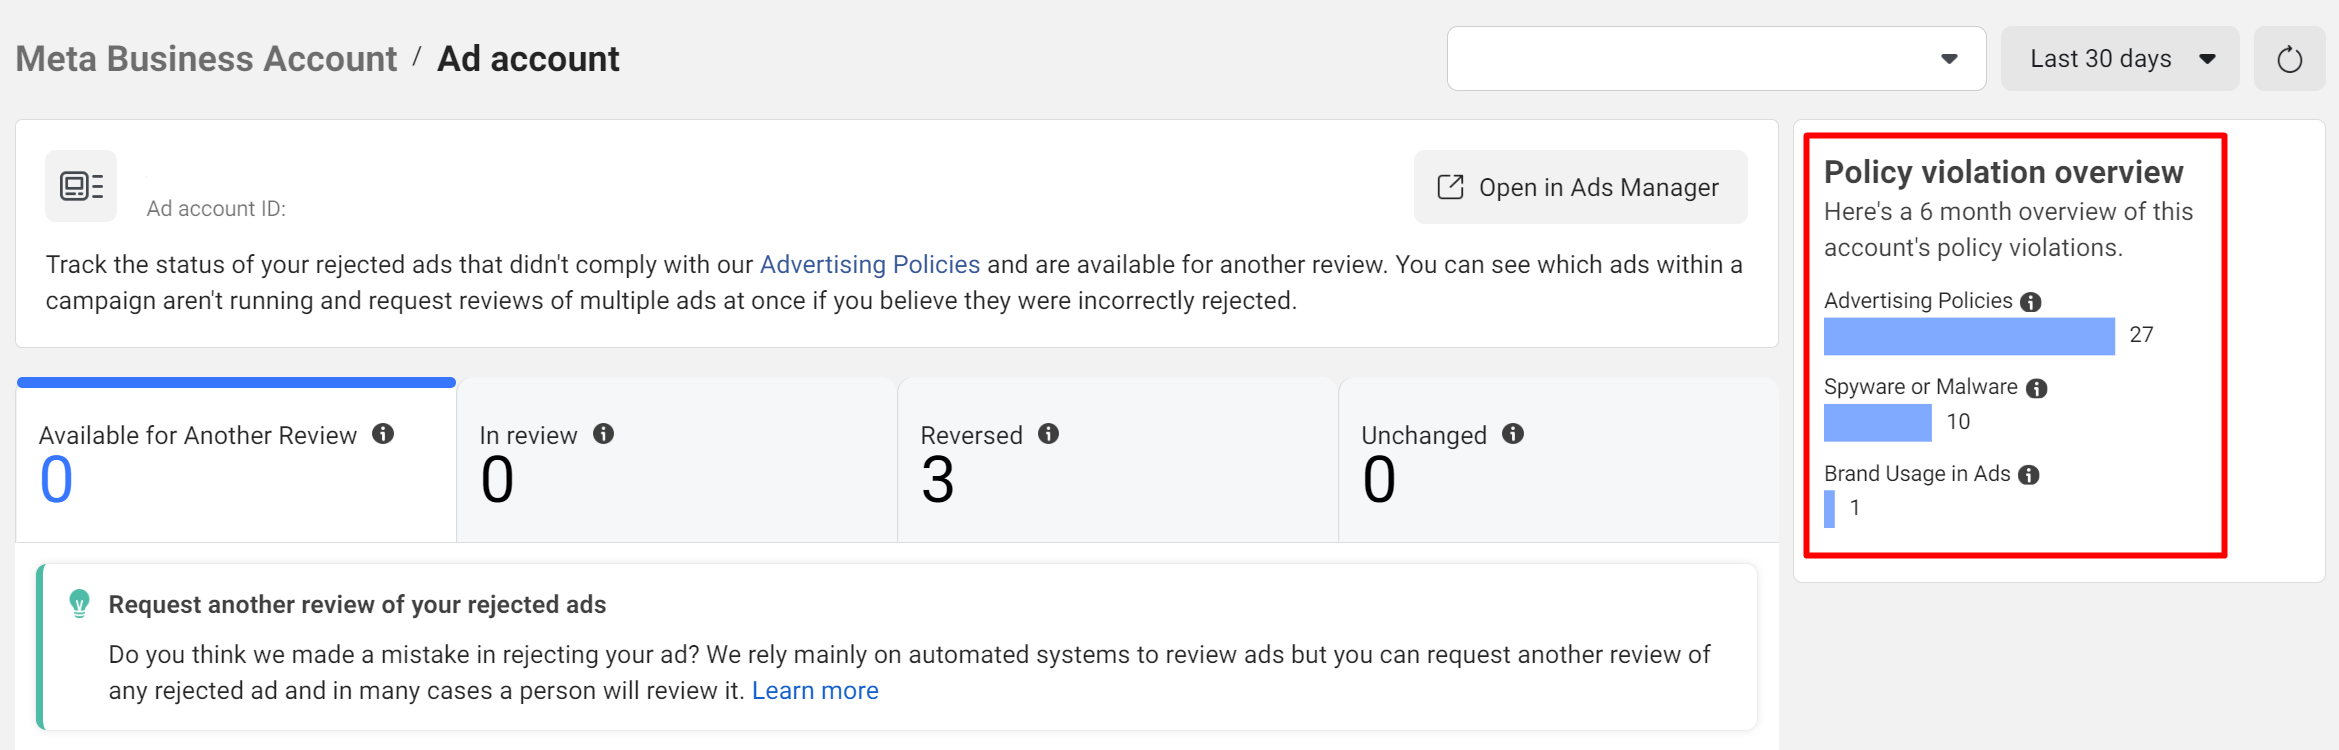Click info icon beside Spyware or Malware
The height and width of the screenshot is (750, 2339).
point(2036,388)
